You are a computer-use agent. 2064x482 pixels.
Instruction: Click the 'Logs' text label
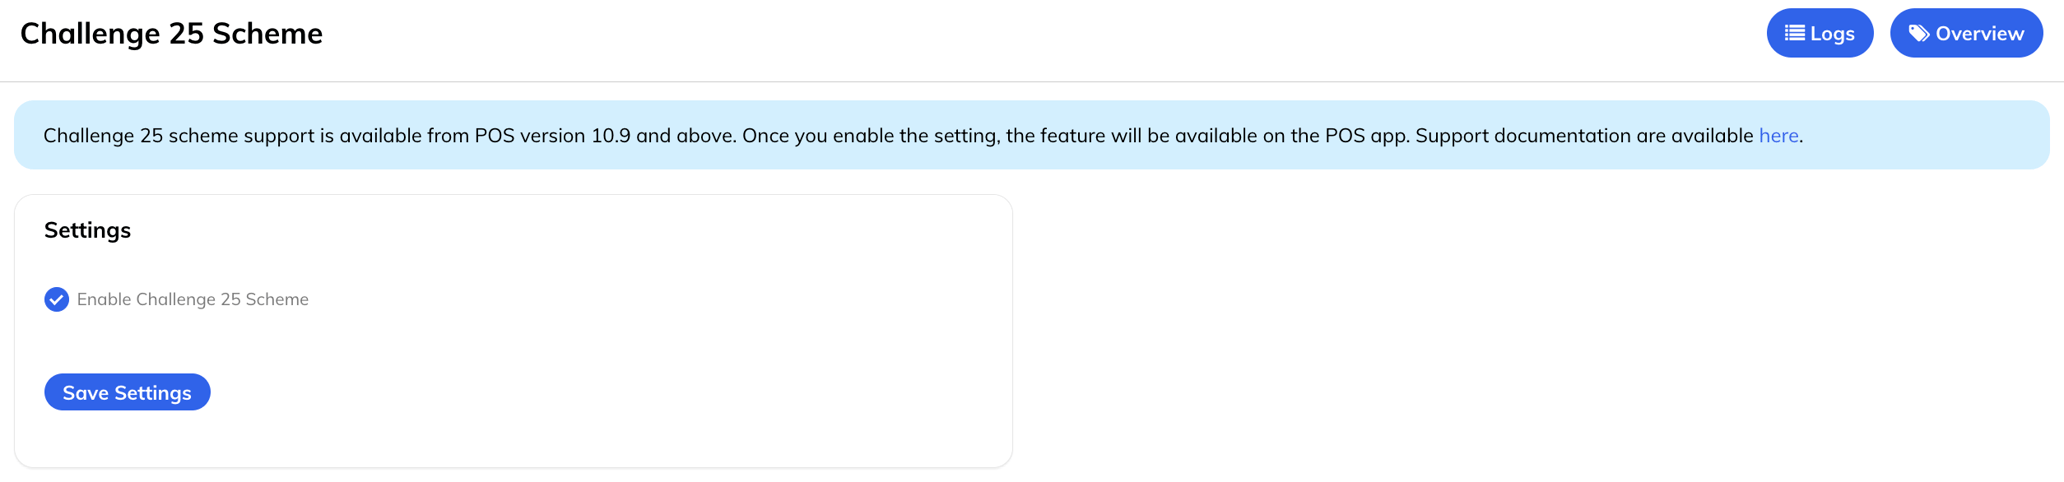1832,33
